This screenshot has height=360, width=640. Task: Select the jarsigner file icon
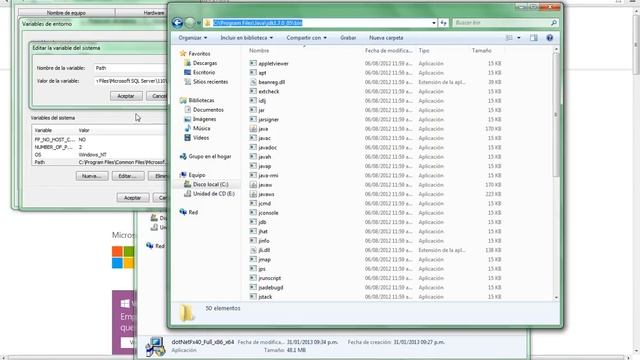coord(253,119)
